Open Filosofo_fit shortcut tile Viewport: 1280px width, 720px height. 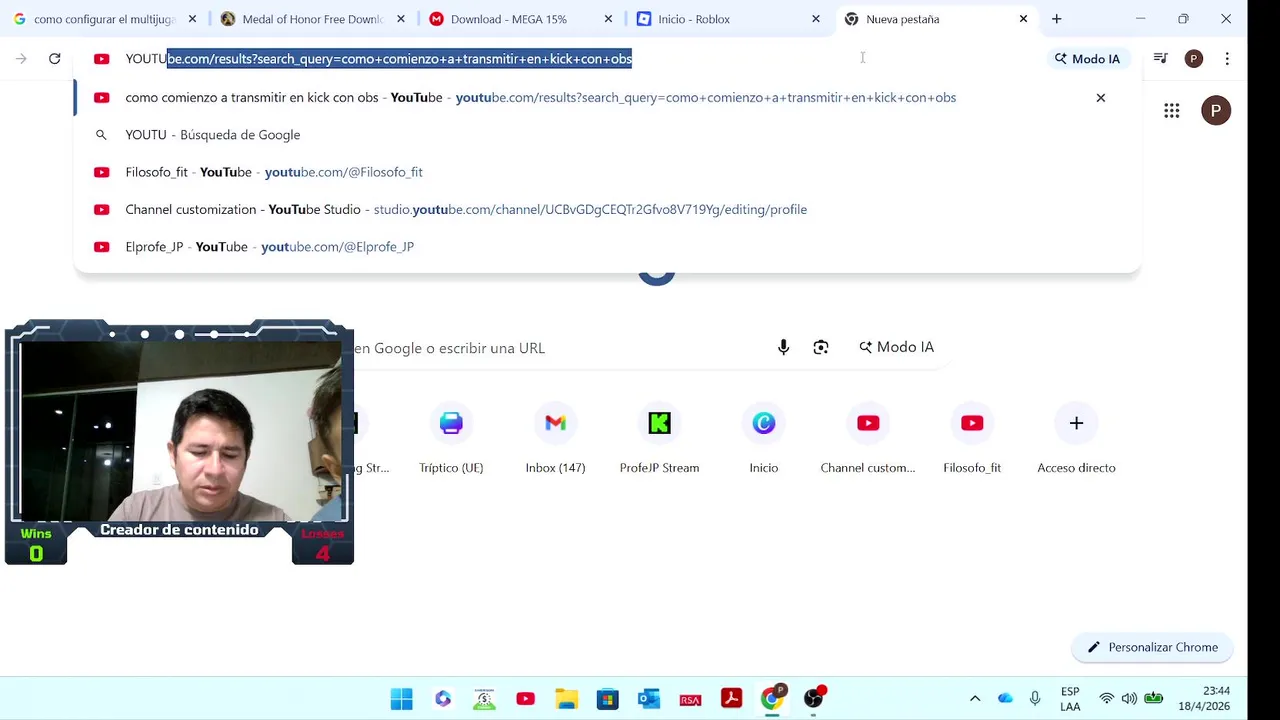(x=972, y=440)
